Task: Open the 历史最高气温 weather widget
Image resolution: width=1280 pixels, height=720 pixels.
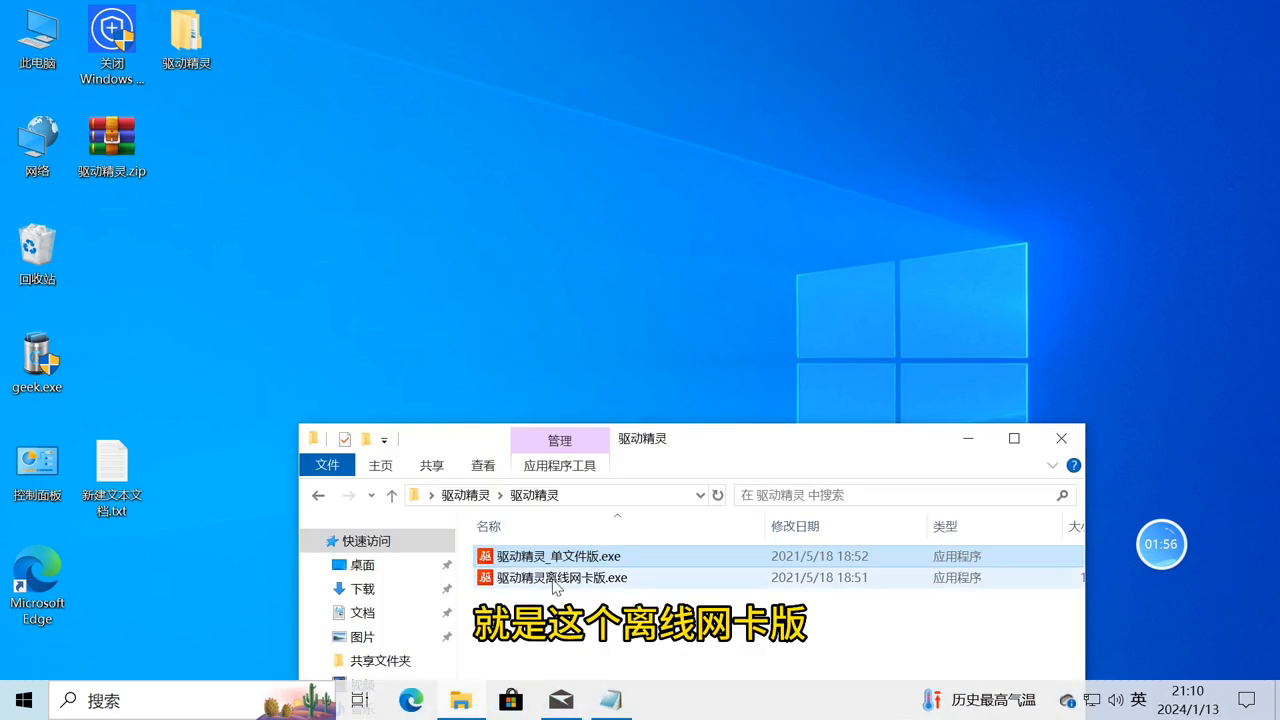Action: click(x=980, y=700)
